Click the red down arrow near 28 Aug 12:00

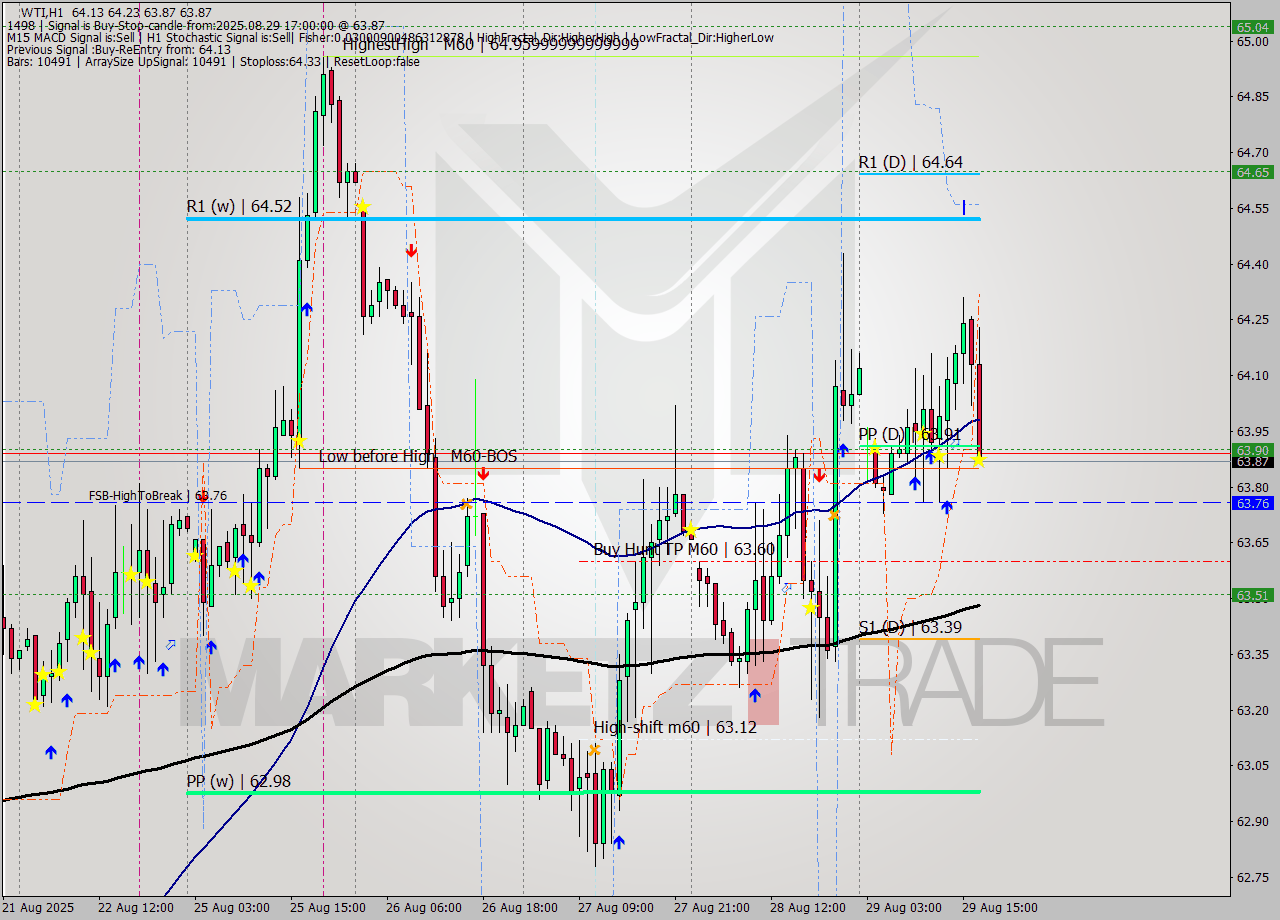(x=821, y=476)
